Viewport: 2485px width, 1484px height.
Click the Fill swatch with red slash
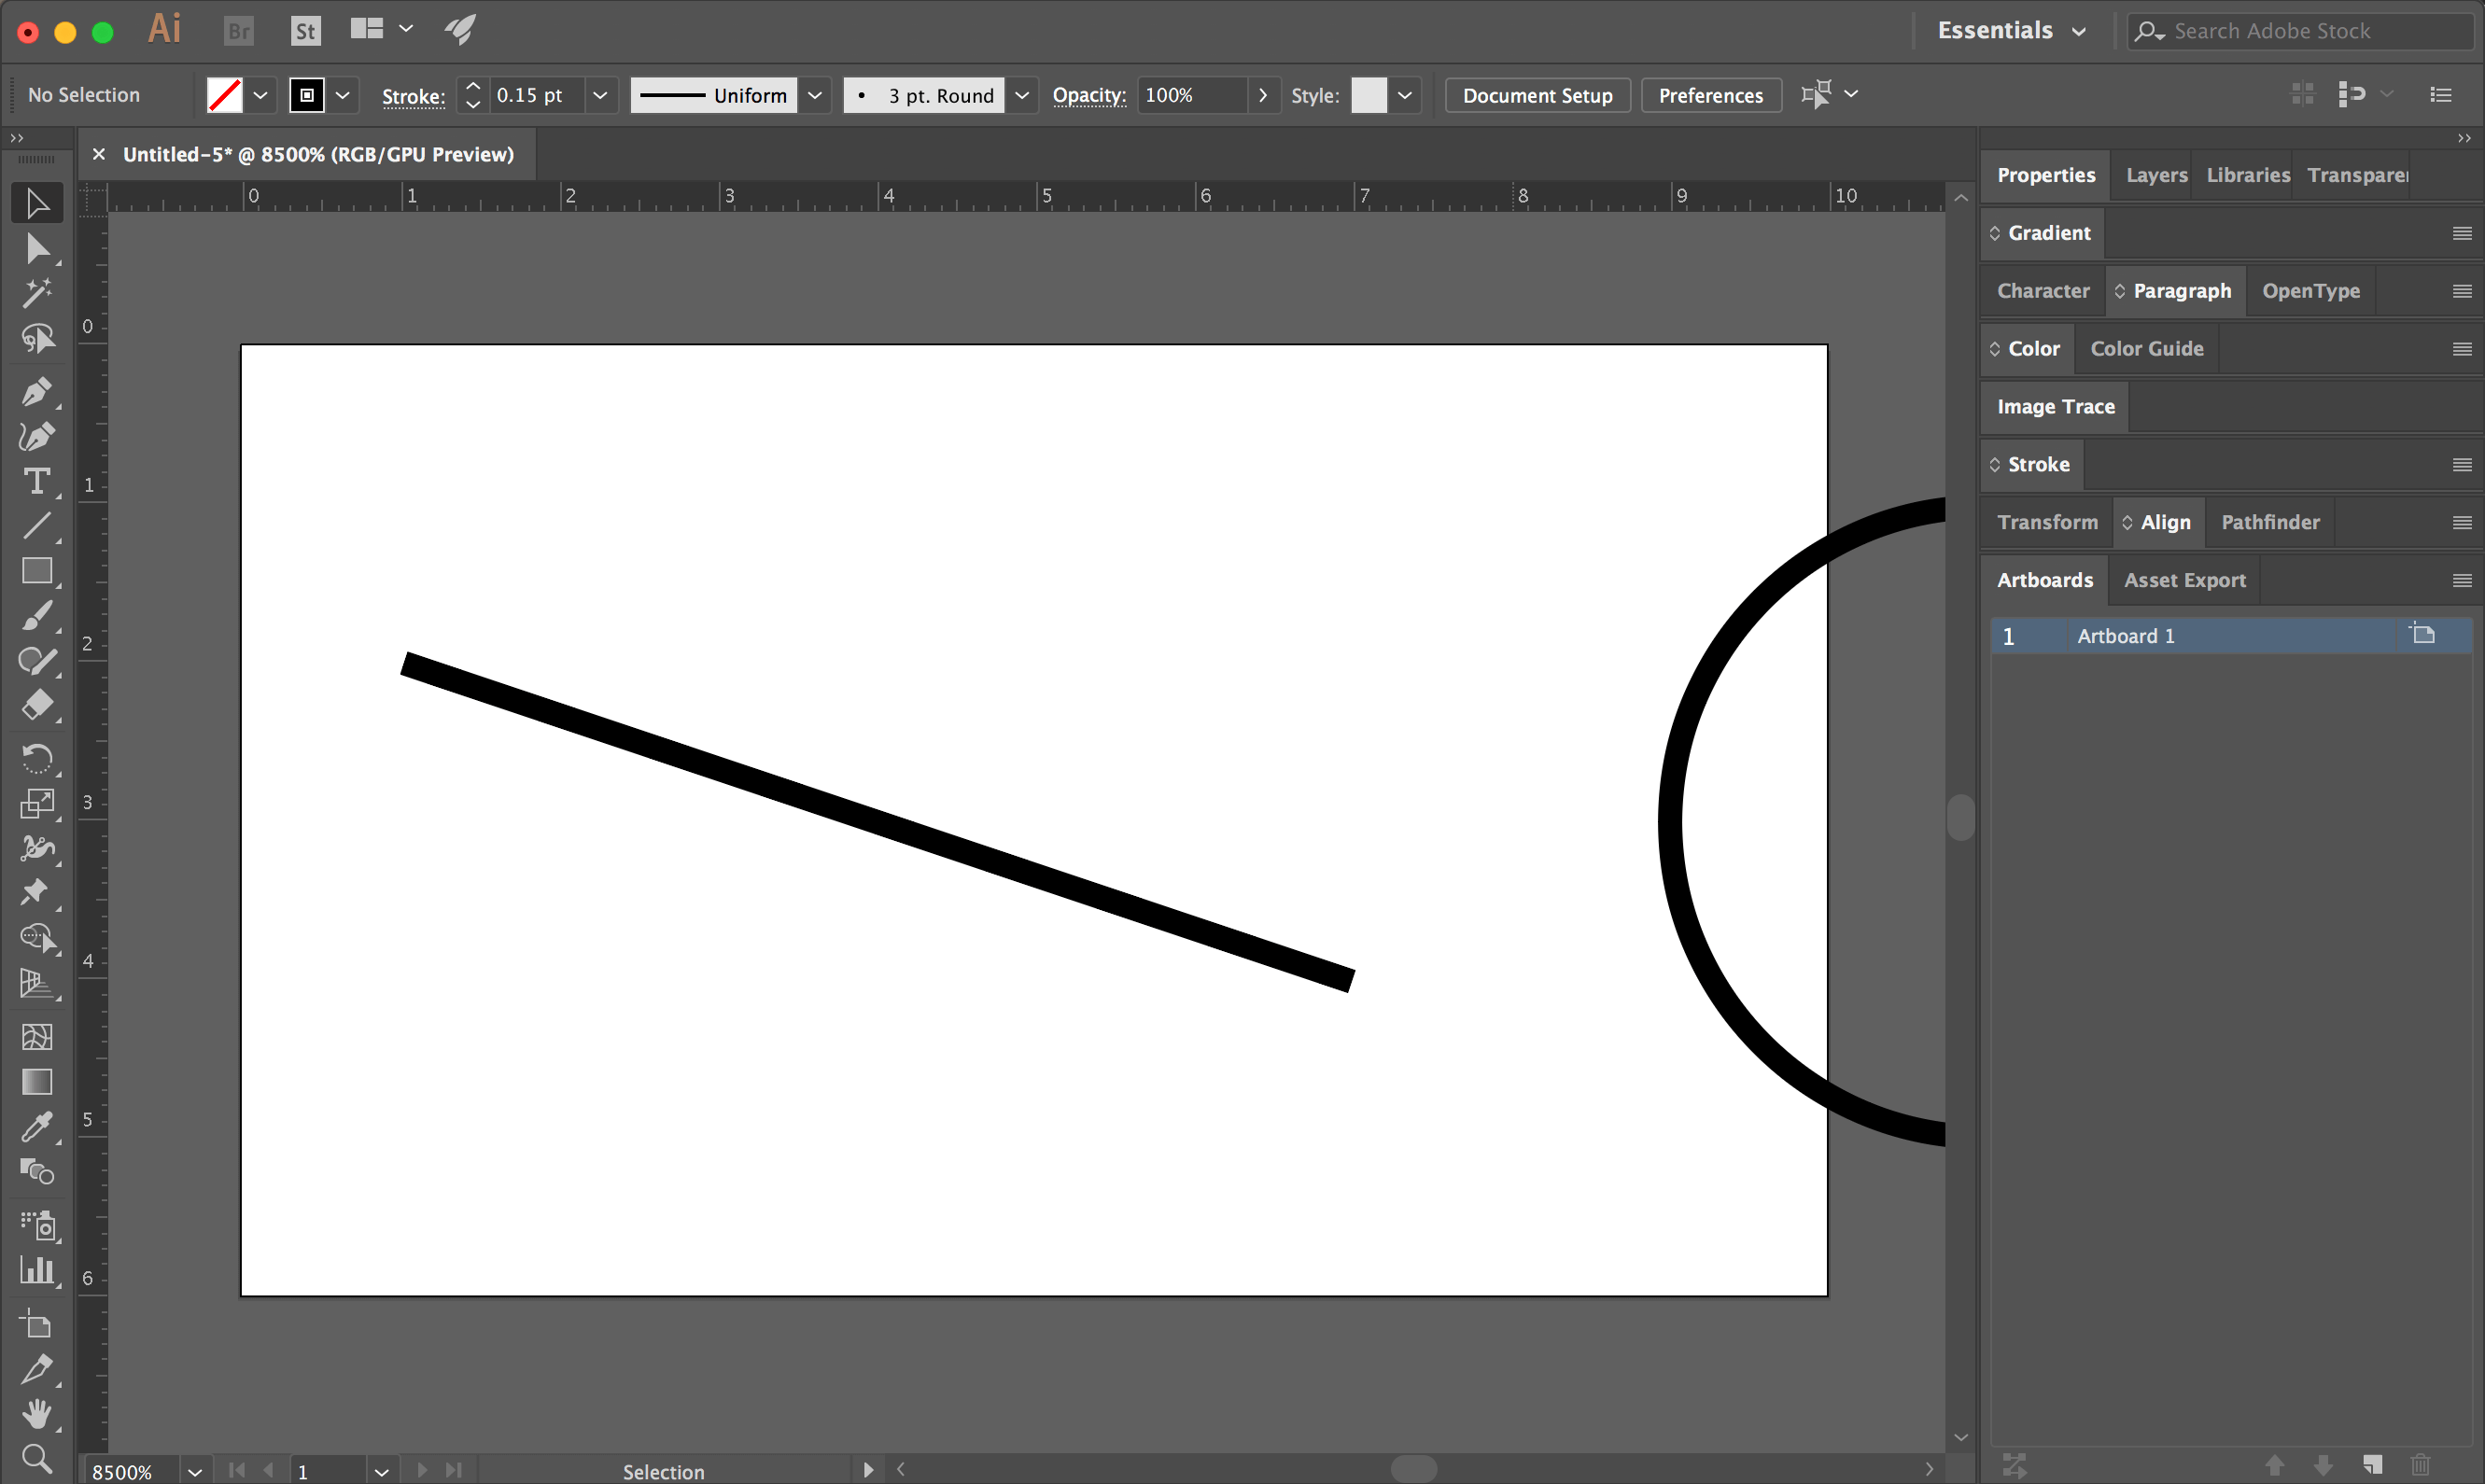pos(225,95)
